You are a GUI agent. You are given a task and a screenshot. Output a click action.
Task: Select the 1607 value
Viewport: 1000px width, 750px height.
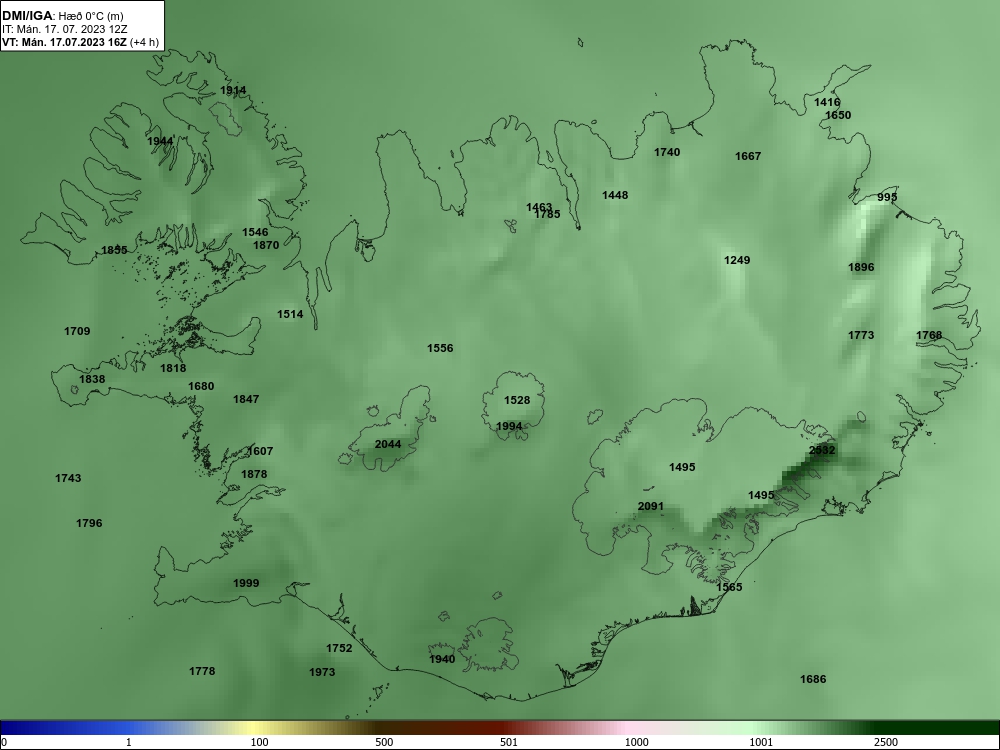(260, 451)
